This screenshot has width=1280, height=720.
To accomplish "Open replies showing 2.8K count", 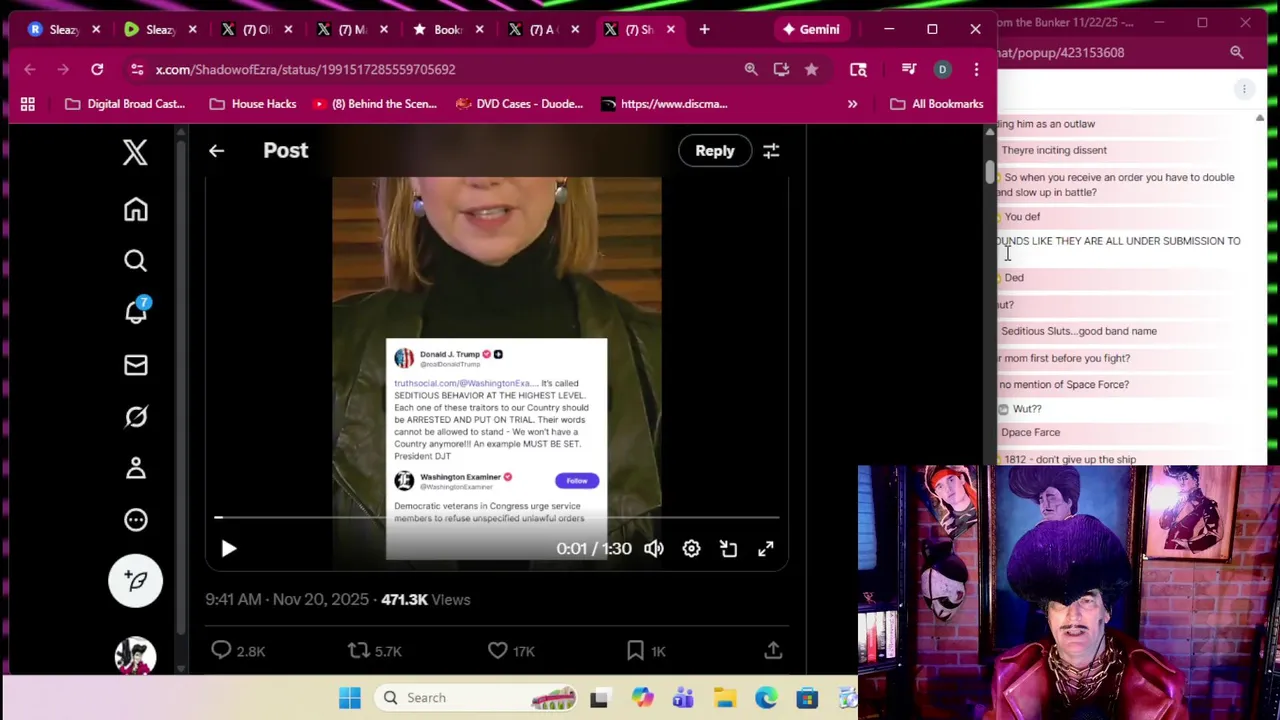I will (x=238, y=651).
